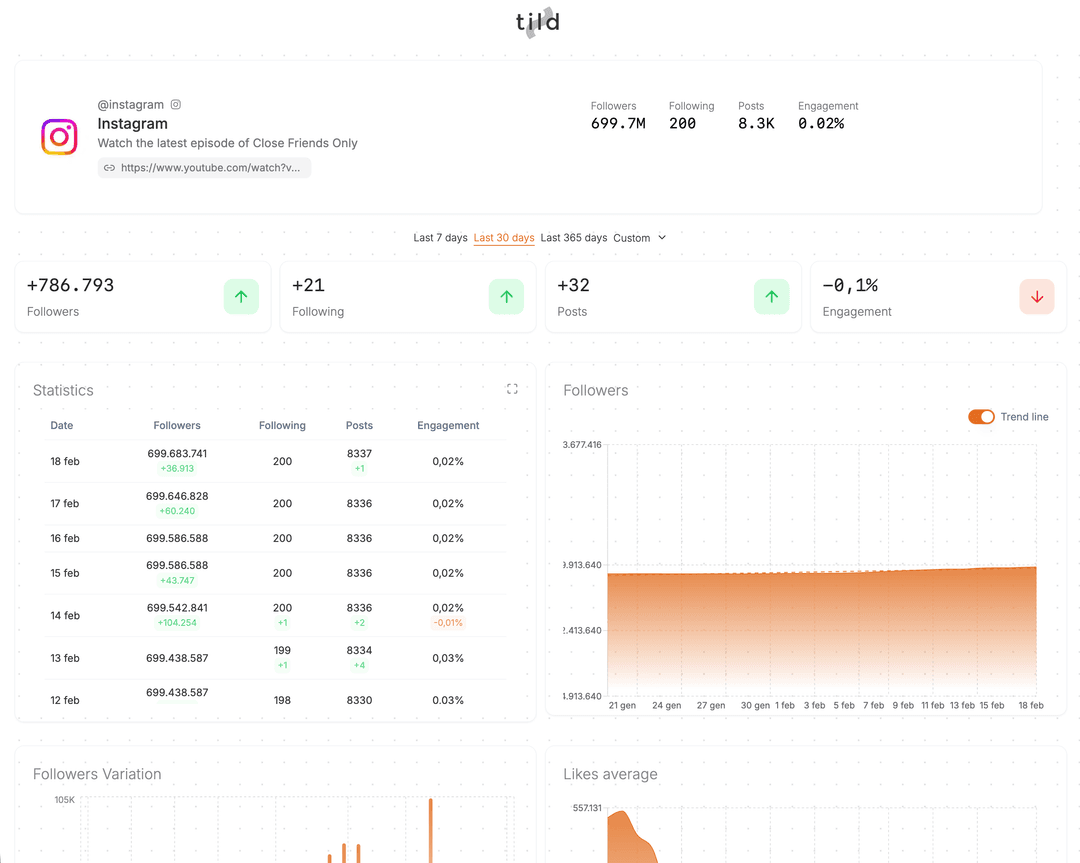Viewport: 1080px width, 863px height.
Task: Click the green up arrow on Posts card
Action: (771, 297)
